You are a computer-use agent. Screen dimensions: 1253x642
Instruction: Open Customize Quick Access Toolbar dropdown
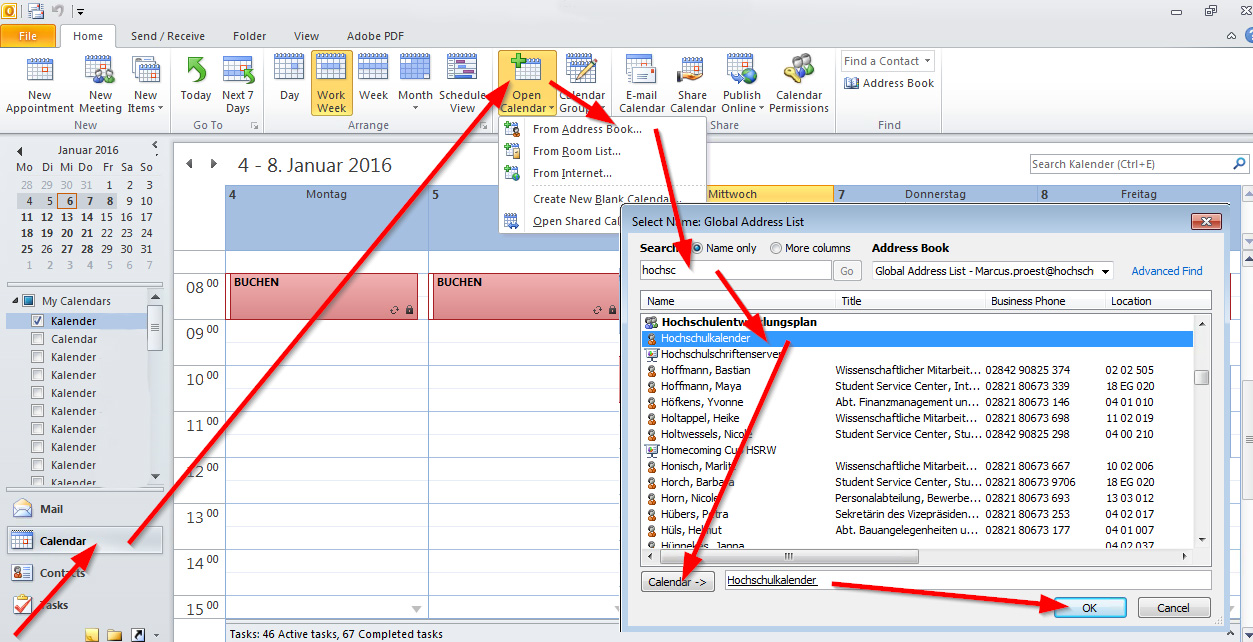tap(80, 12)
